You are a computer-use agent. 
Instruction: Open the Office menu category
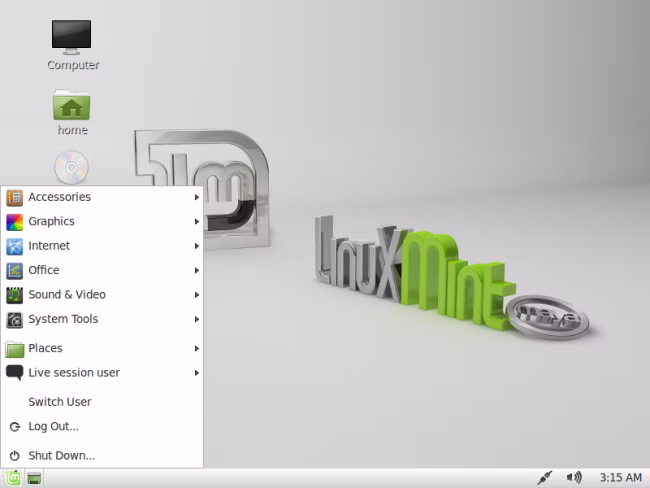coord(102,270)
